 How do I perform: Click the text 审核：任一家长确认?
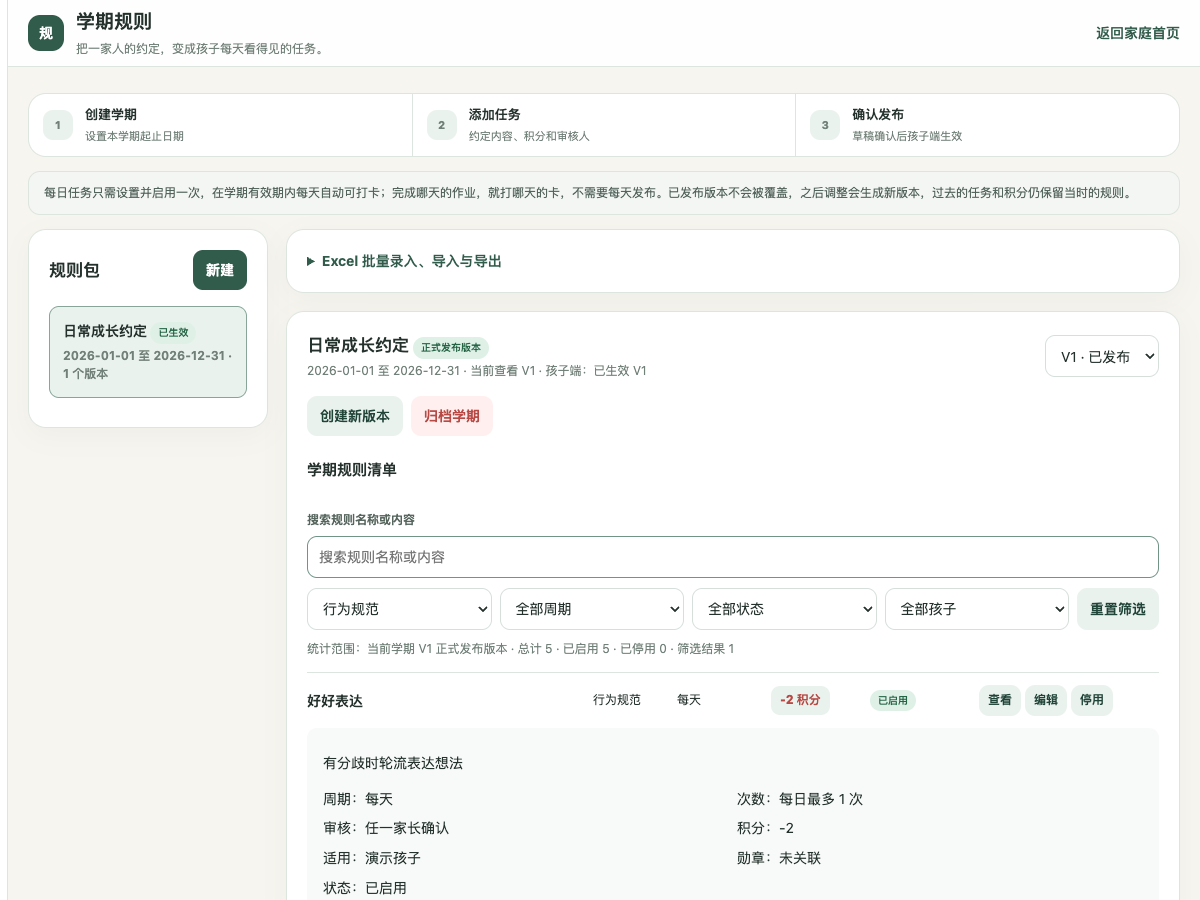pos(386,828)
